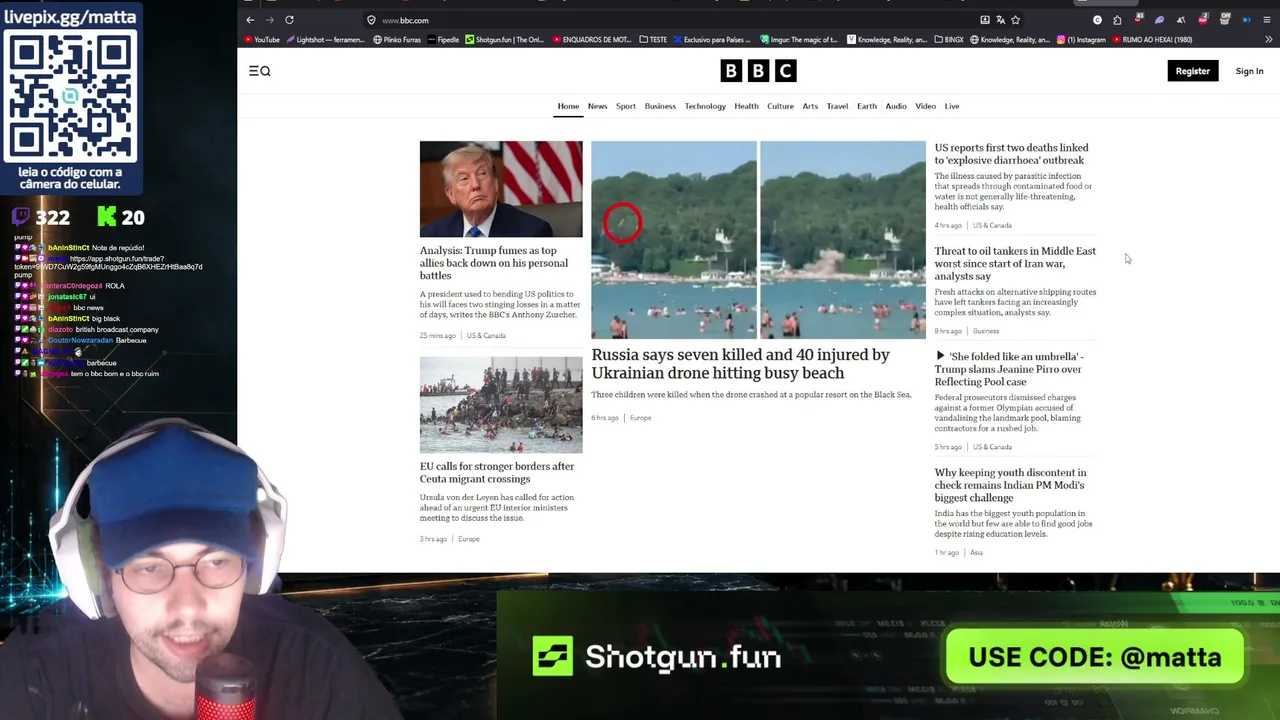Image resolution: width=1280 pixels, height=720 pixels.
Task: Open the BBC menu and search icon
Action: point(260,71)
